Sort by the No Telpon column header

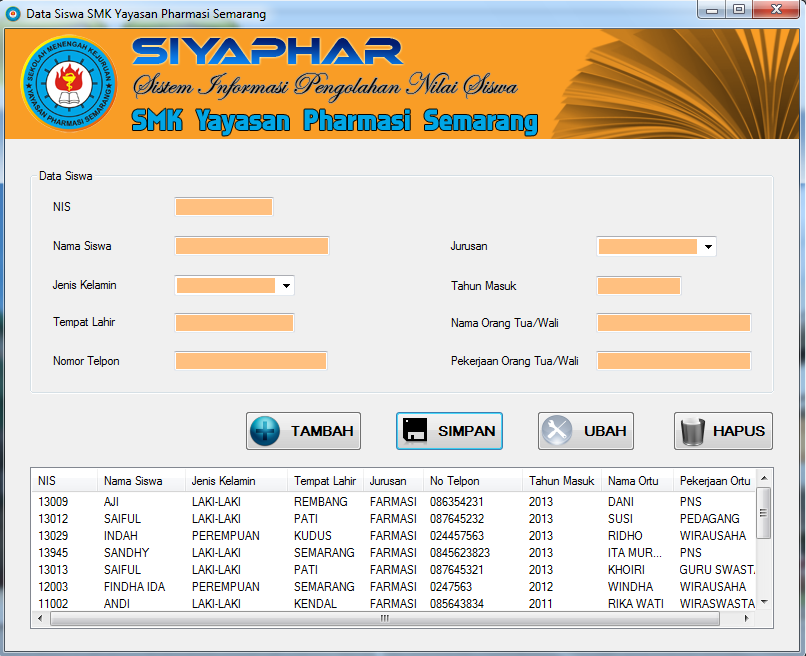point(472,481)
